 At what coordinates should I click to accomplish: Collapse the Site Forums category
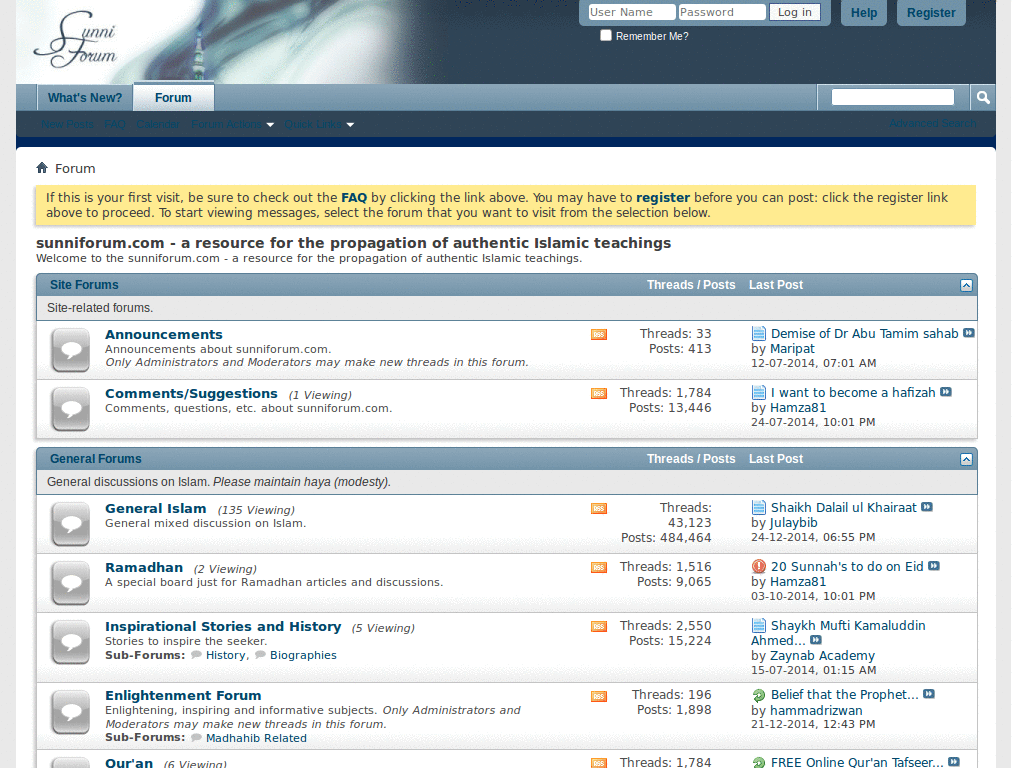point(967,285)
